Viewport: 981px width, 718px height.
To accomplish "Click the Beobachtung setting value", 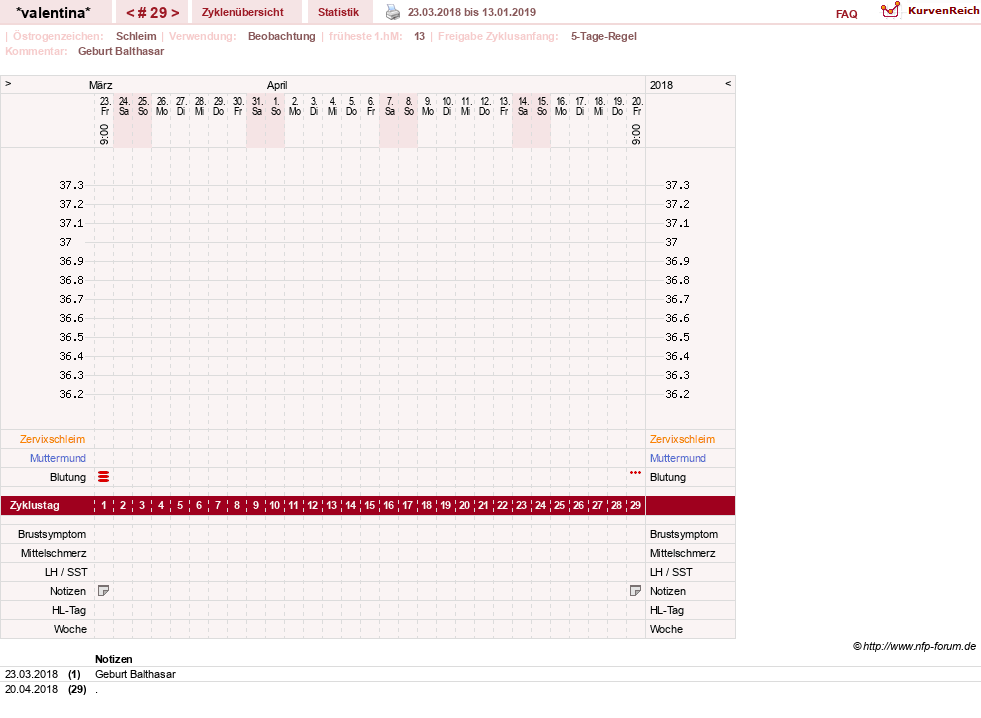I will (282, 36).
